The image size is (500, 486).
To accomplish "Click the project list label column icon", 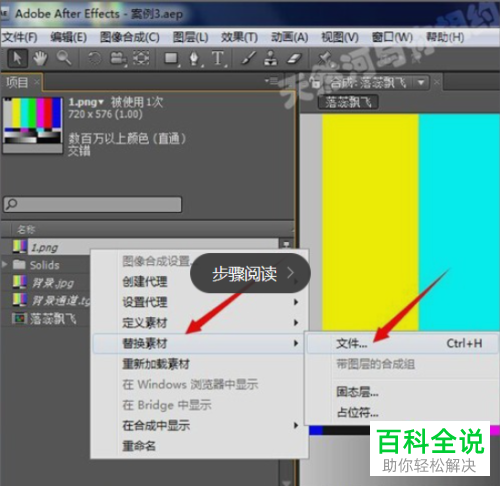I will (286, 244).
